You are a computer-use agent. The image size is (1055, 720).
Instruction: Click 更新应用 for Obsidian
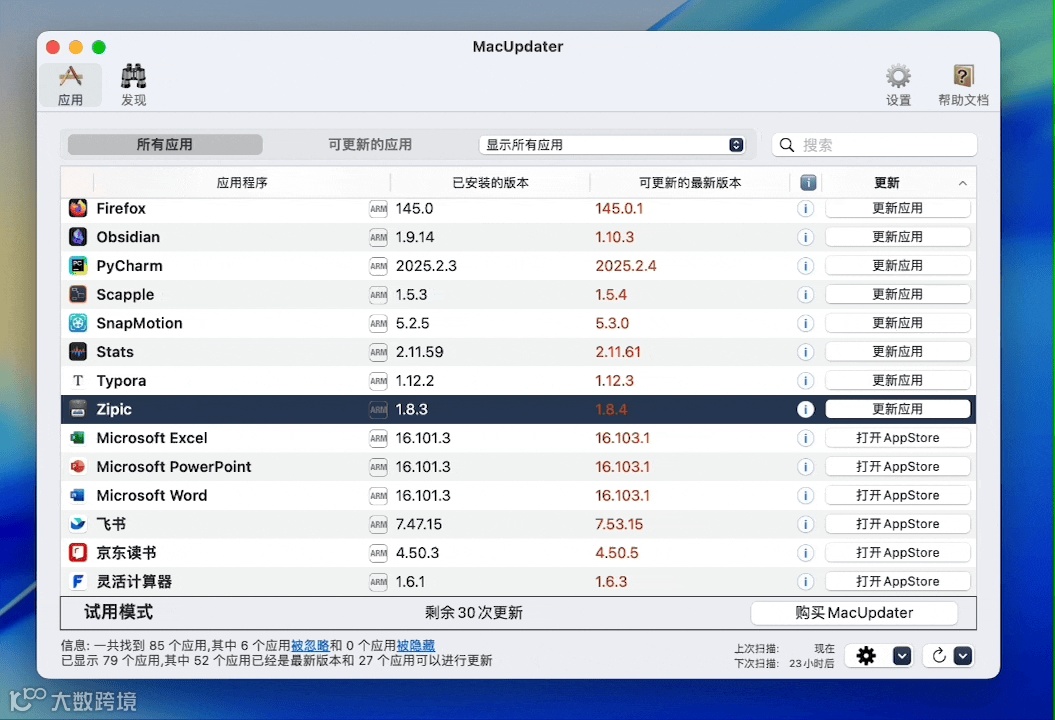click(x=898, y=237)
